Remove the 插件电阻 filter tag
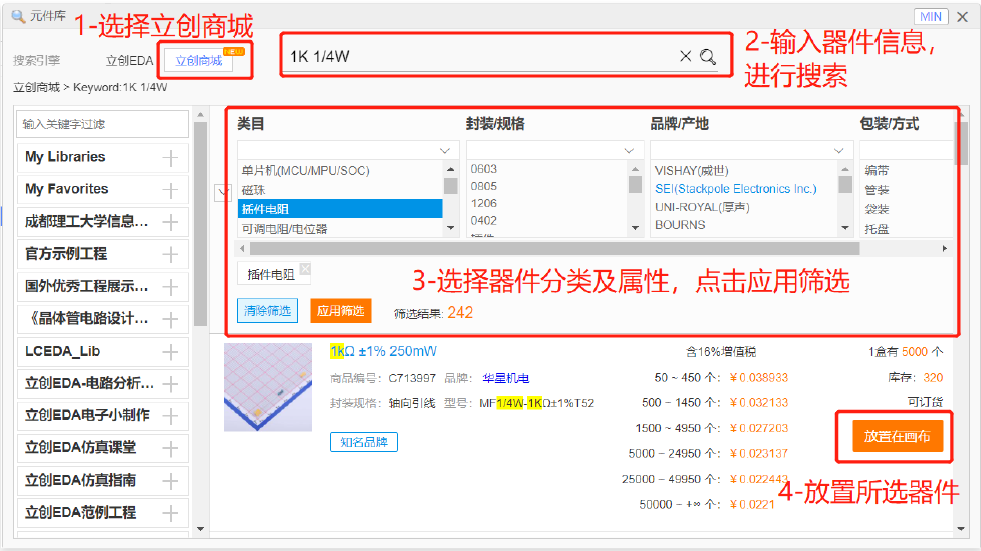 pos(305,268)
